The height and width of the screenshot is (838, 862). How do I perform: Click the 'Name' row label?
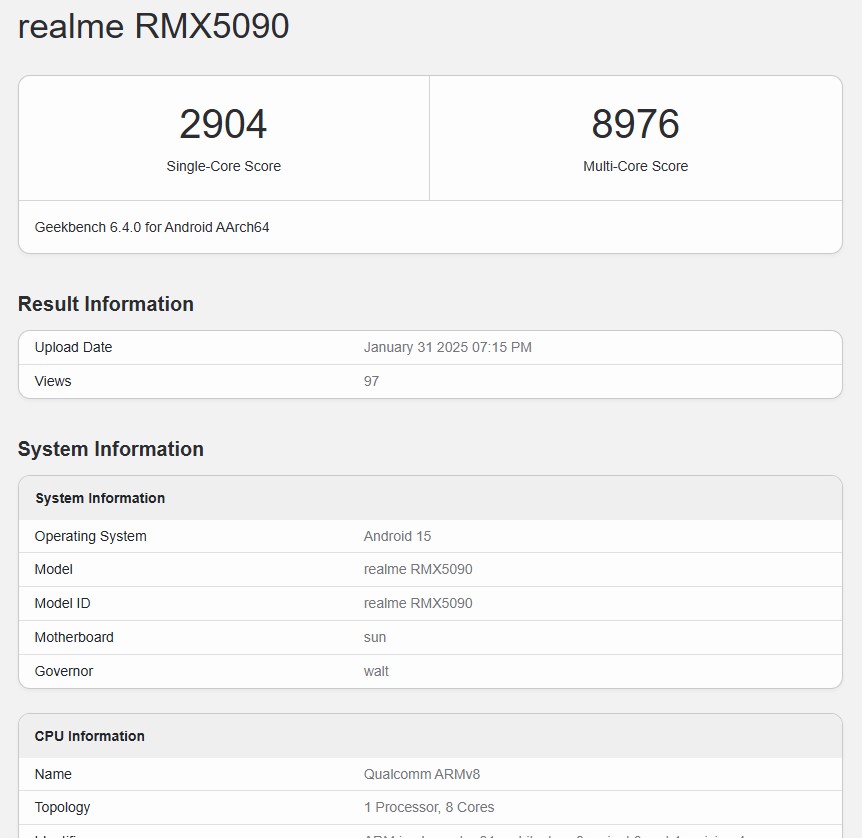53,774
